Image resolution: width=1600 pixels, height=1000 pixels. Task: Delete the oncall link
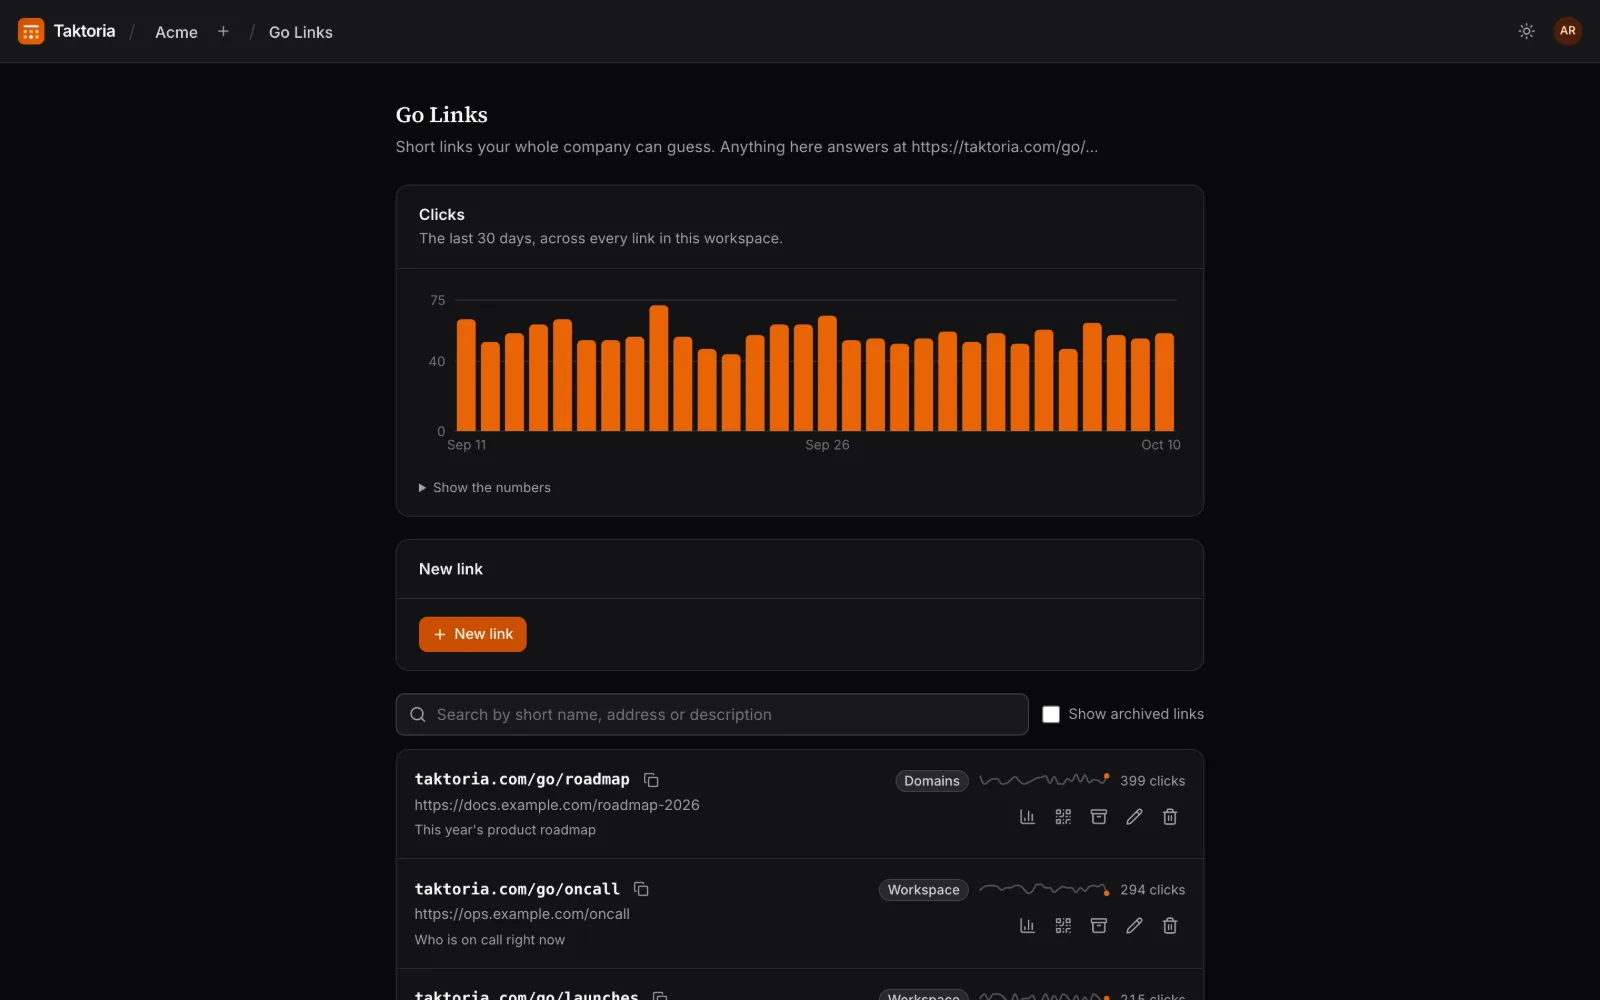pyautogui.click(x=1170, y=926)
